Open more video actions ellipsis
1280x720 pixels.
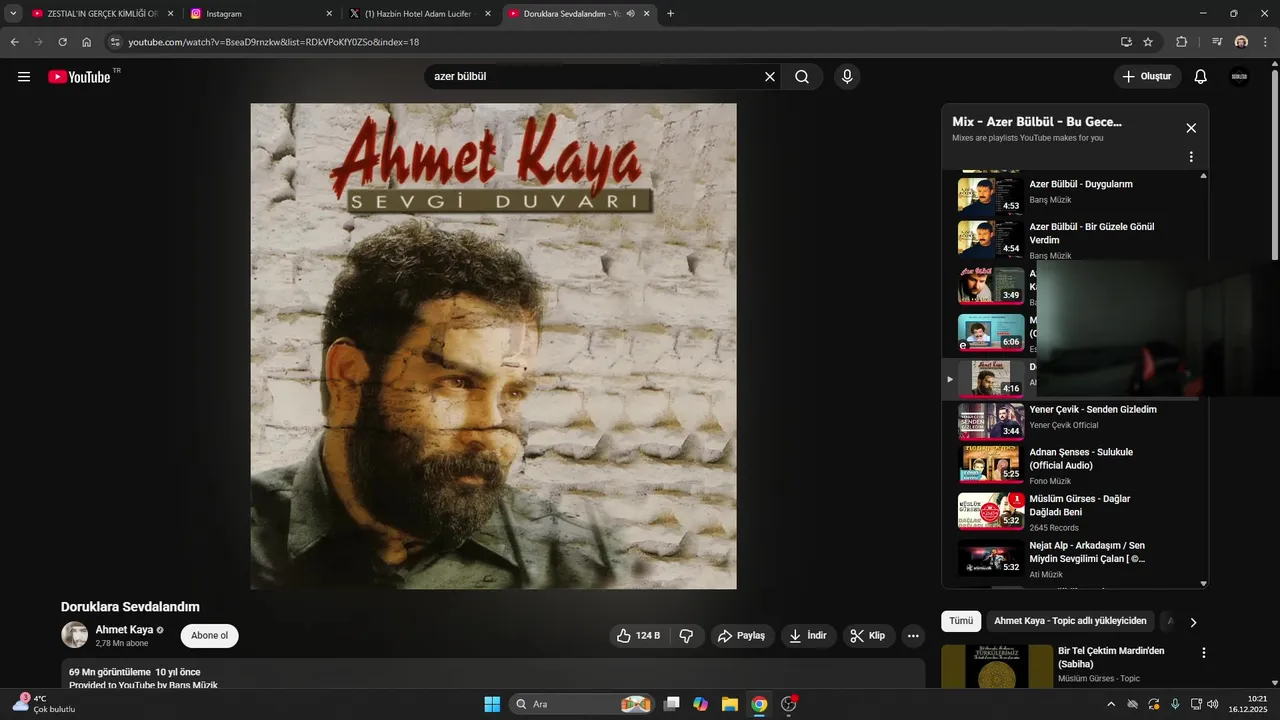tap(912, 636)
